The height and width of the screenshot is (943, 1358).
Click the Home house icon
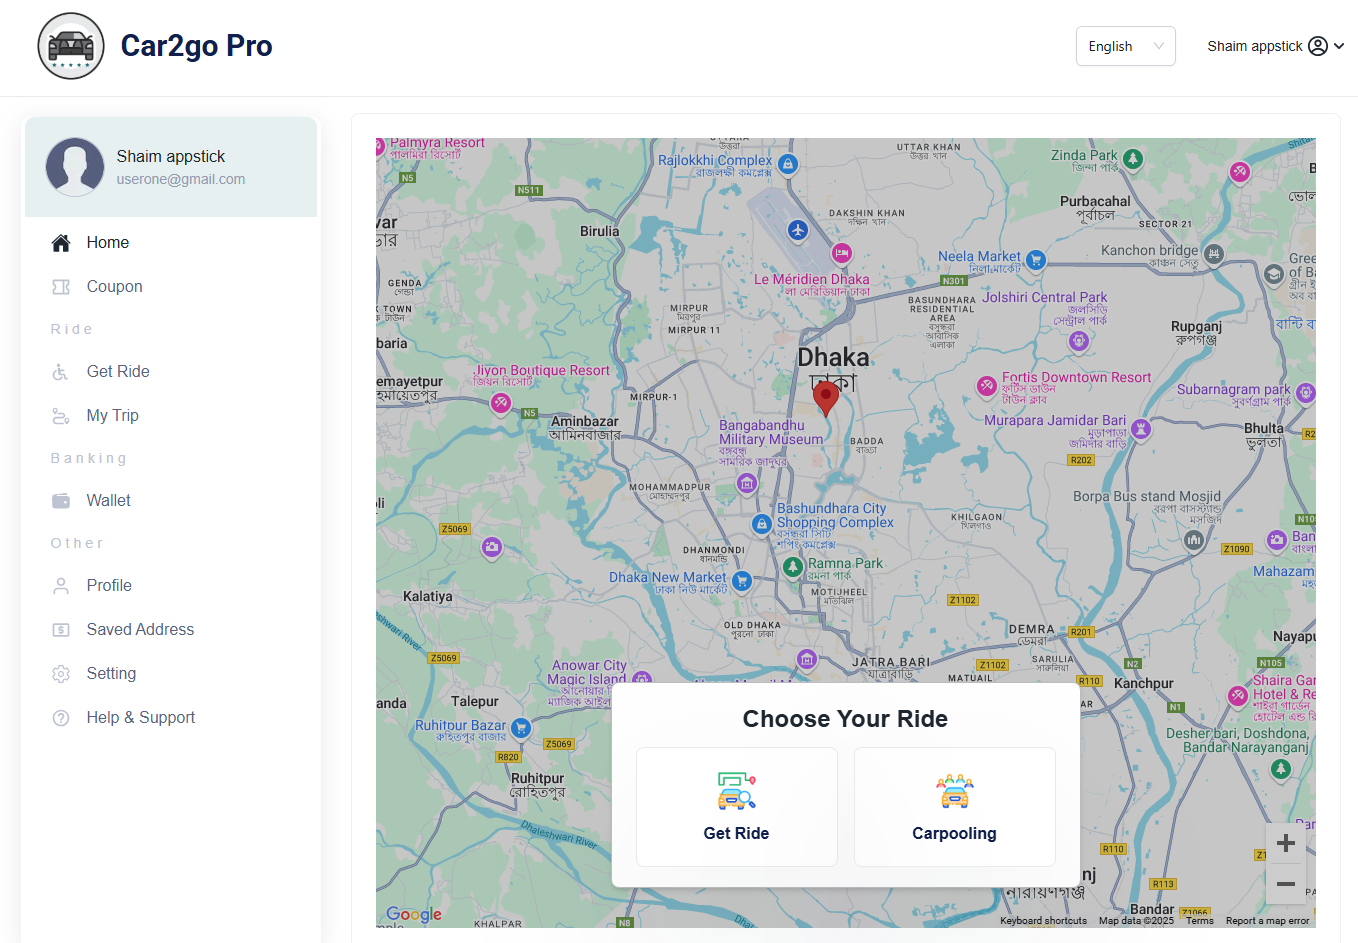pos(61,243)
